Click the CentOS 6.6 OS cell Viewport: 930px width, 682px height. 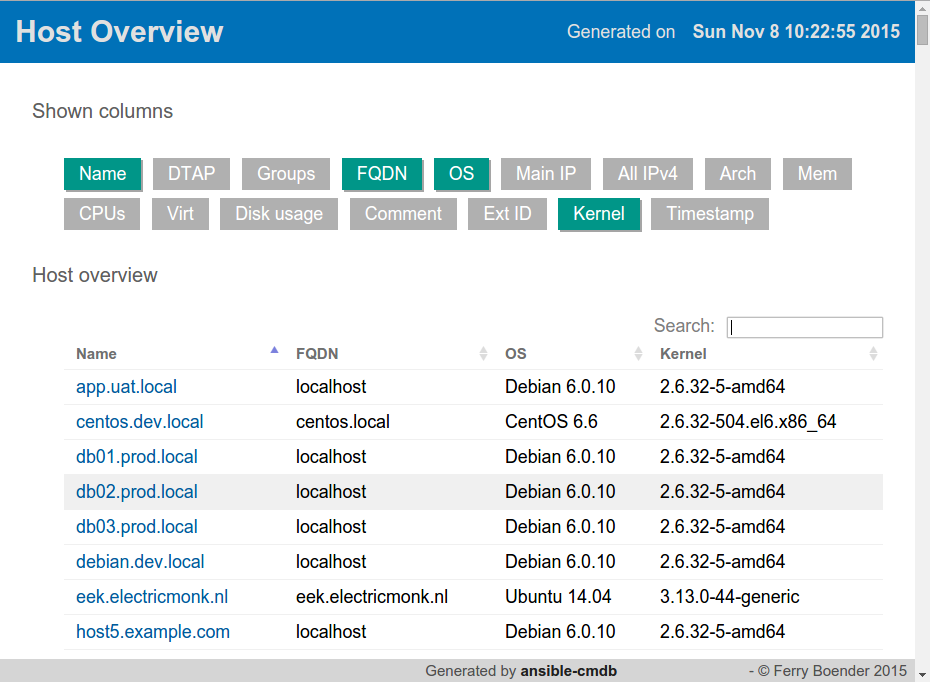click(551, 422)
